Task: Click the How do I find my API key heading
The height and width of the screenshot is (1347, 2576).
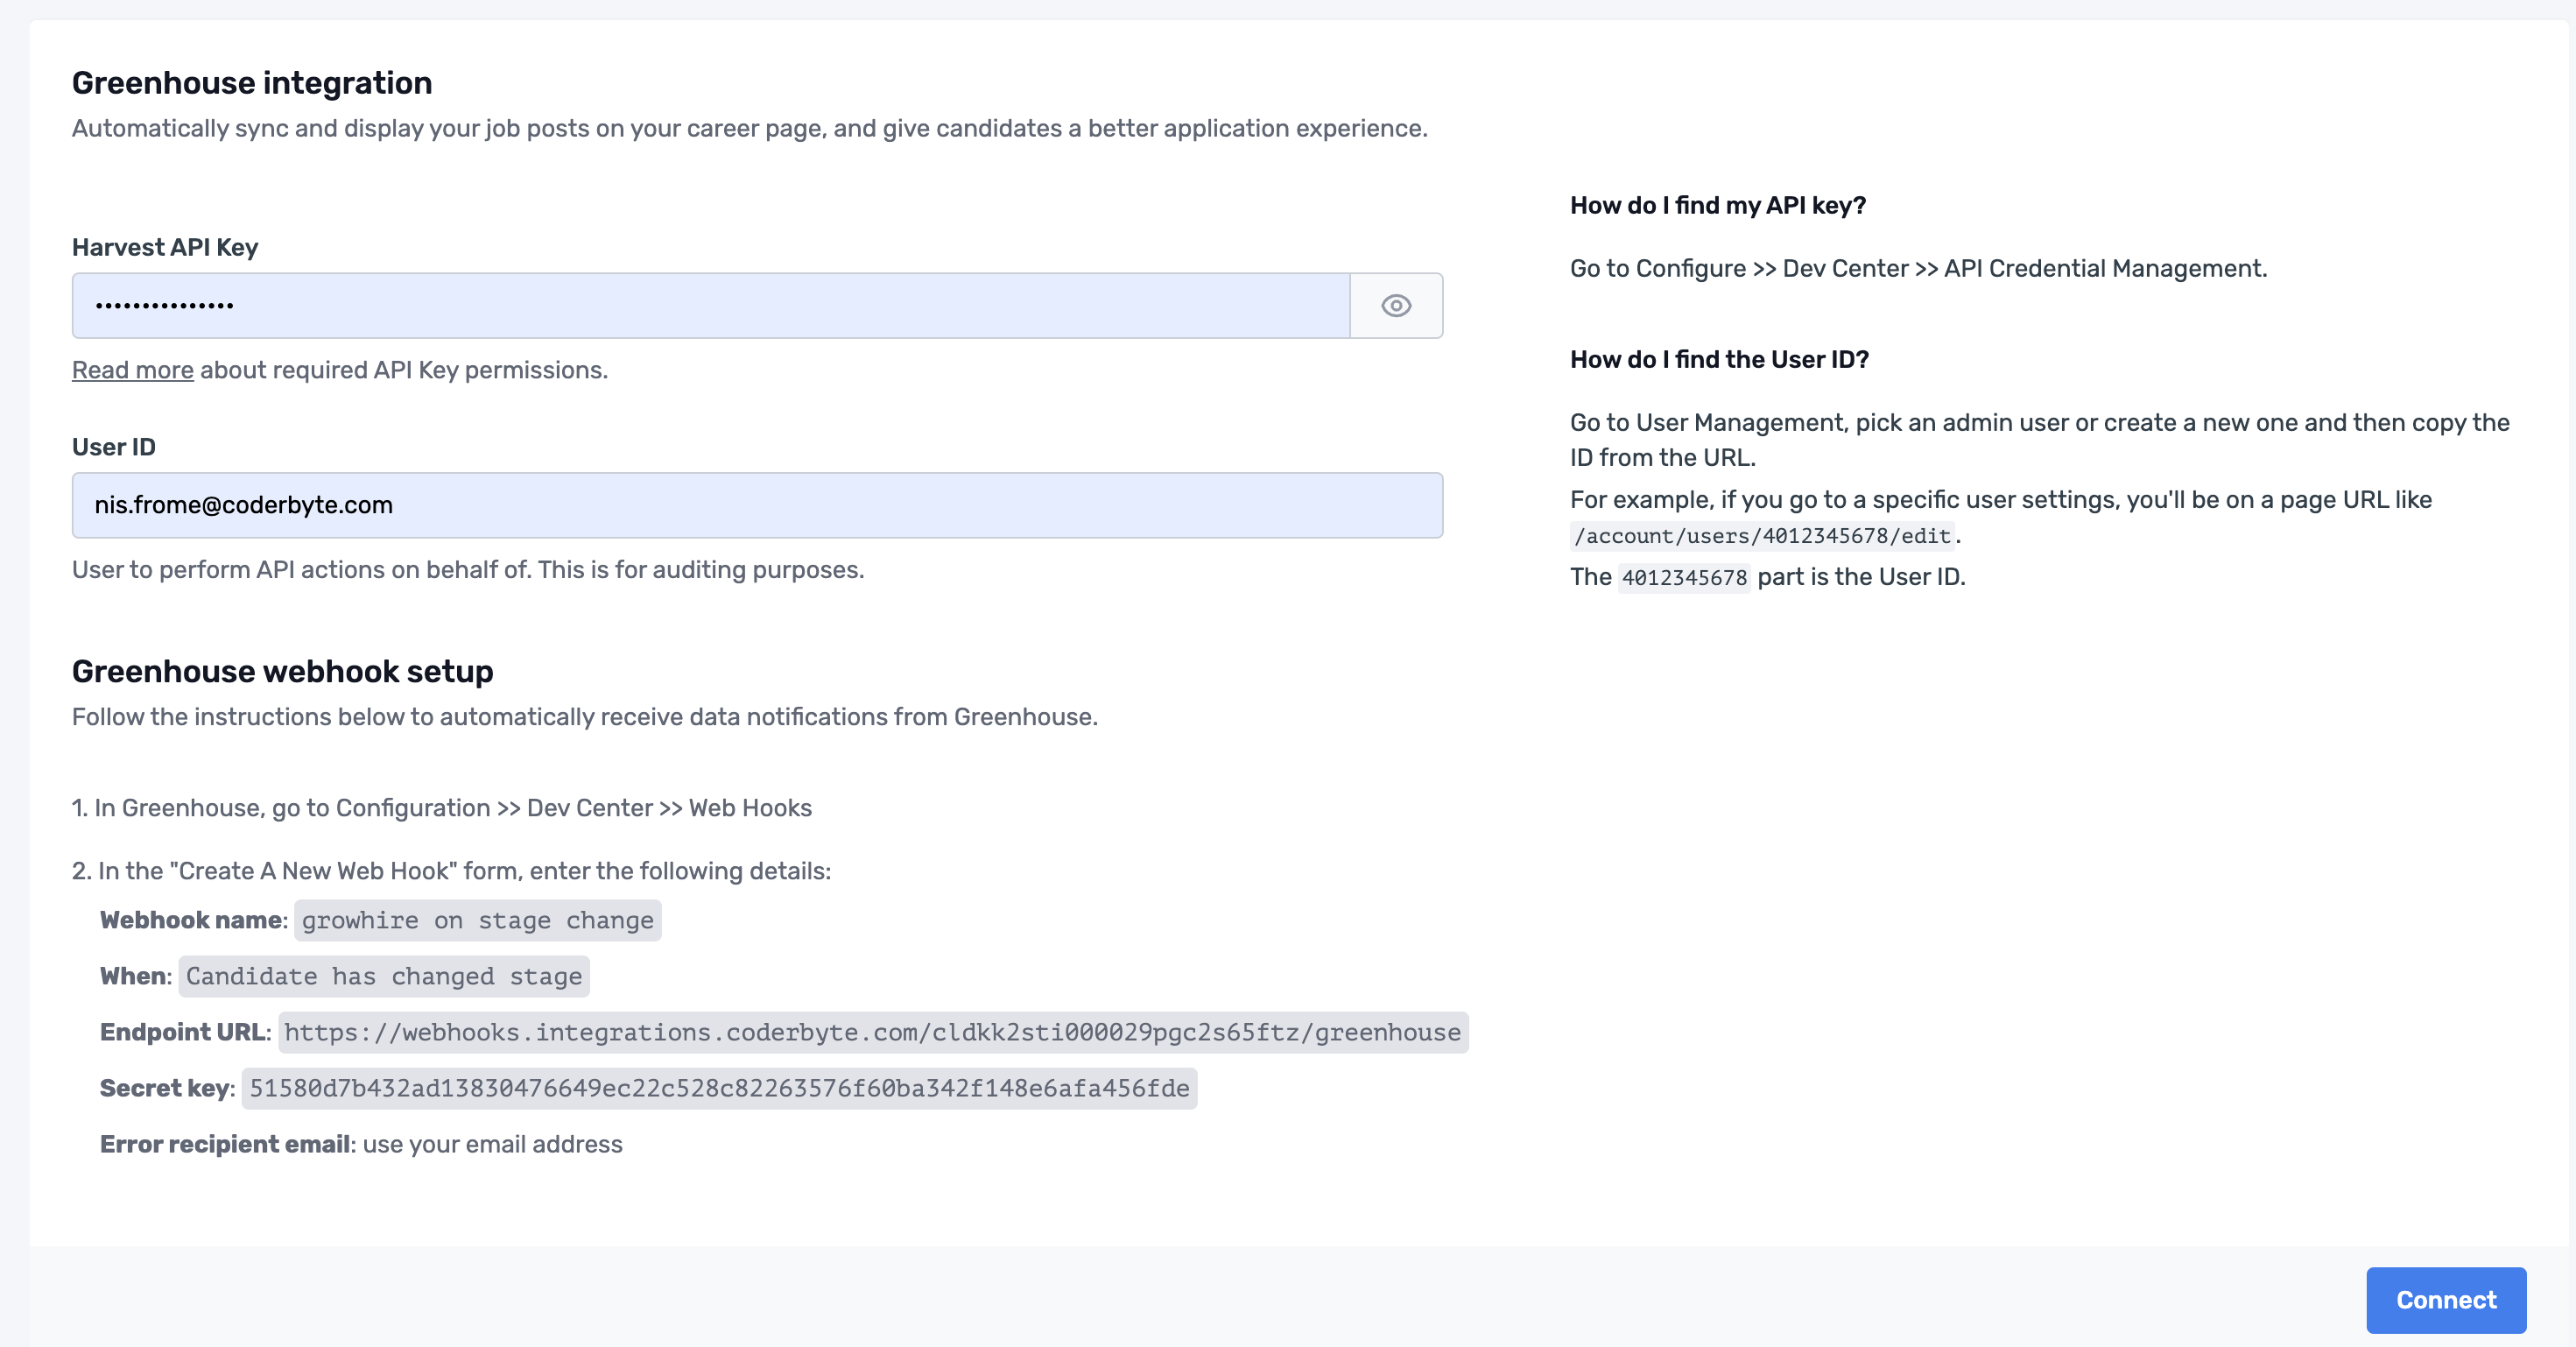Action: click(x=1717, y=205)
